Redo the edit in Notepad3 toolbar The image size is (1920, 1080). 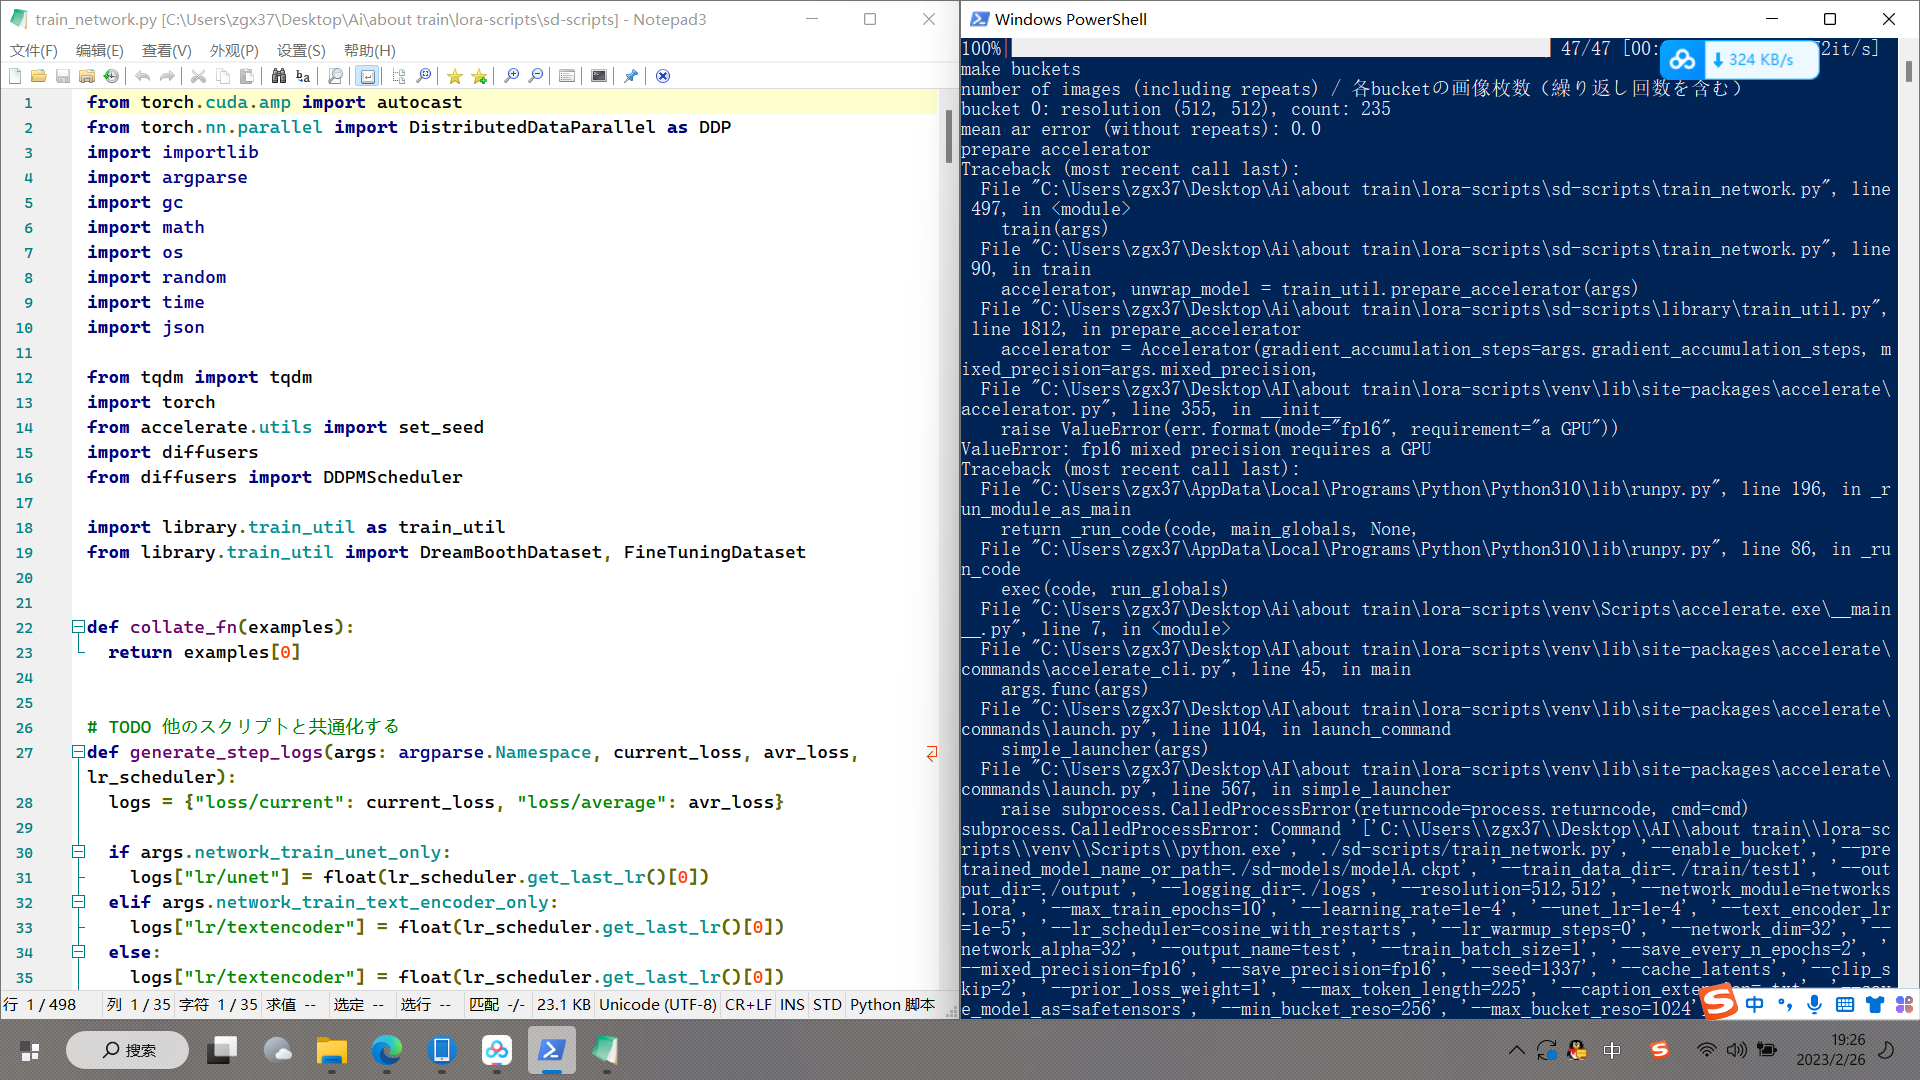click(x=167, y=76)
